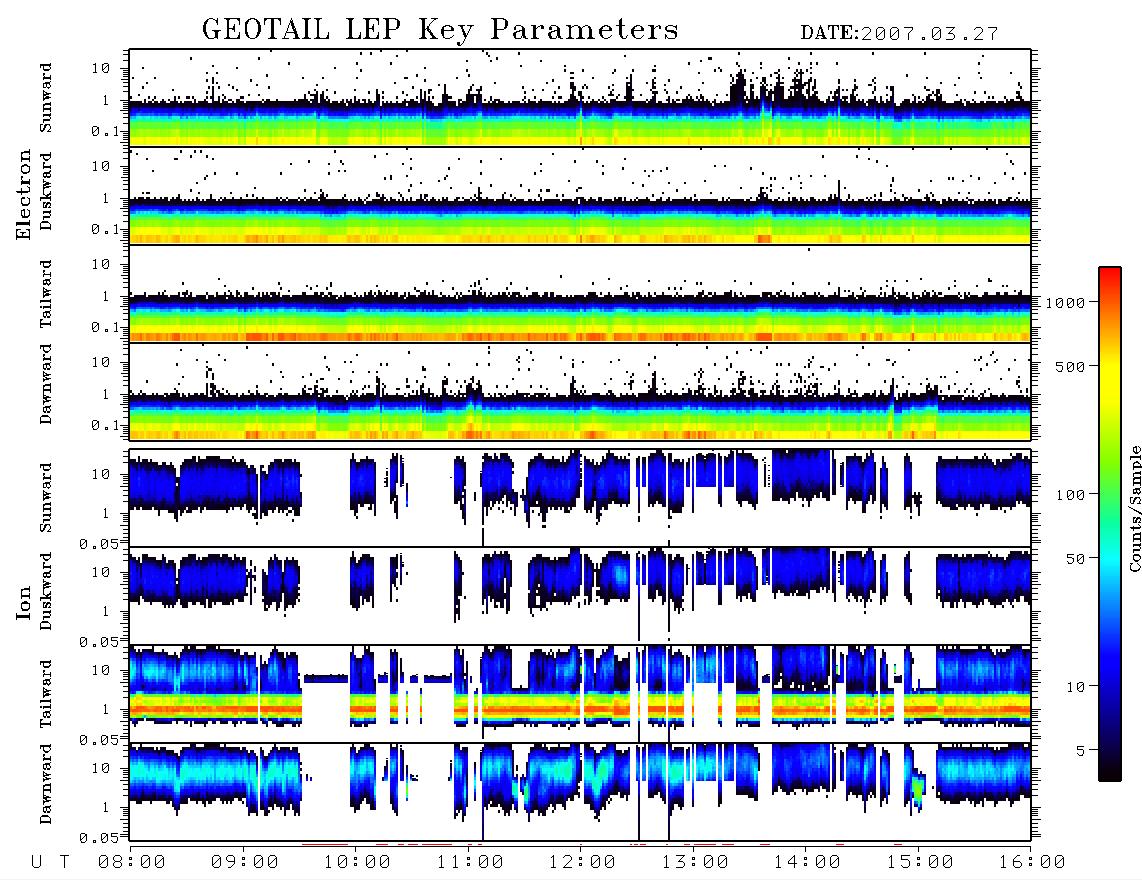
Task: Click the "10:00" time tick label
Action: tap(357, 862)
